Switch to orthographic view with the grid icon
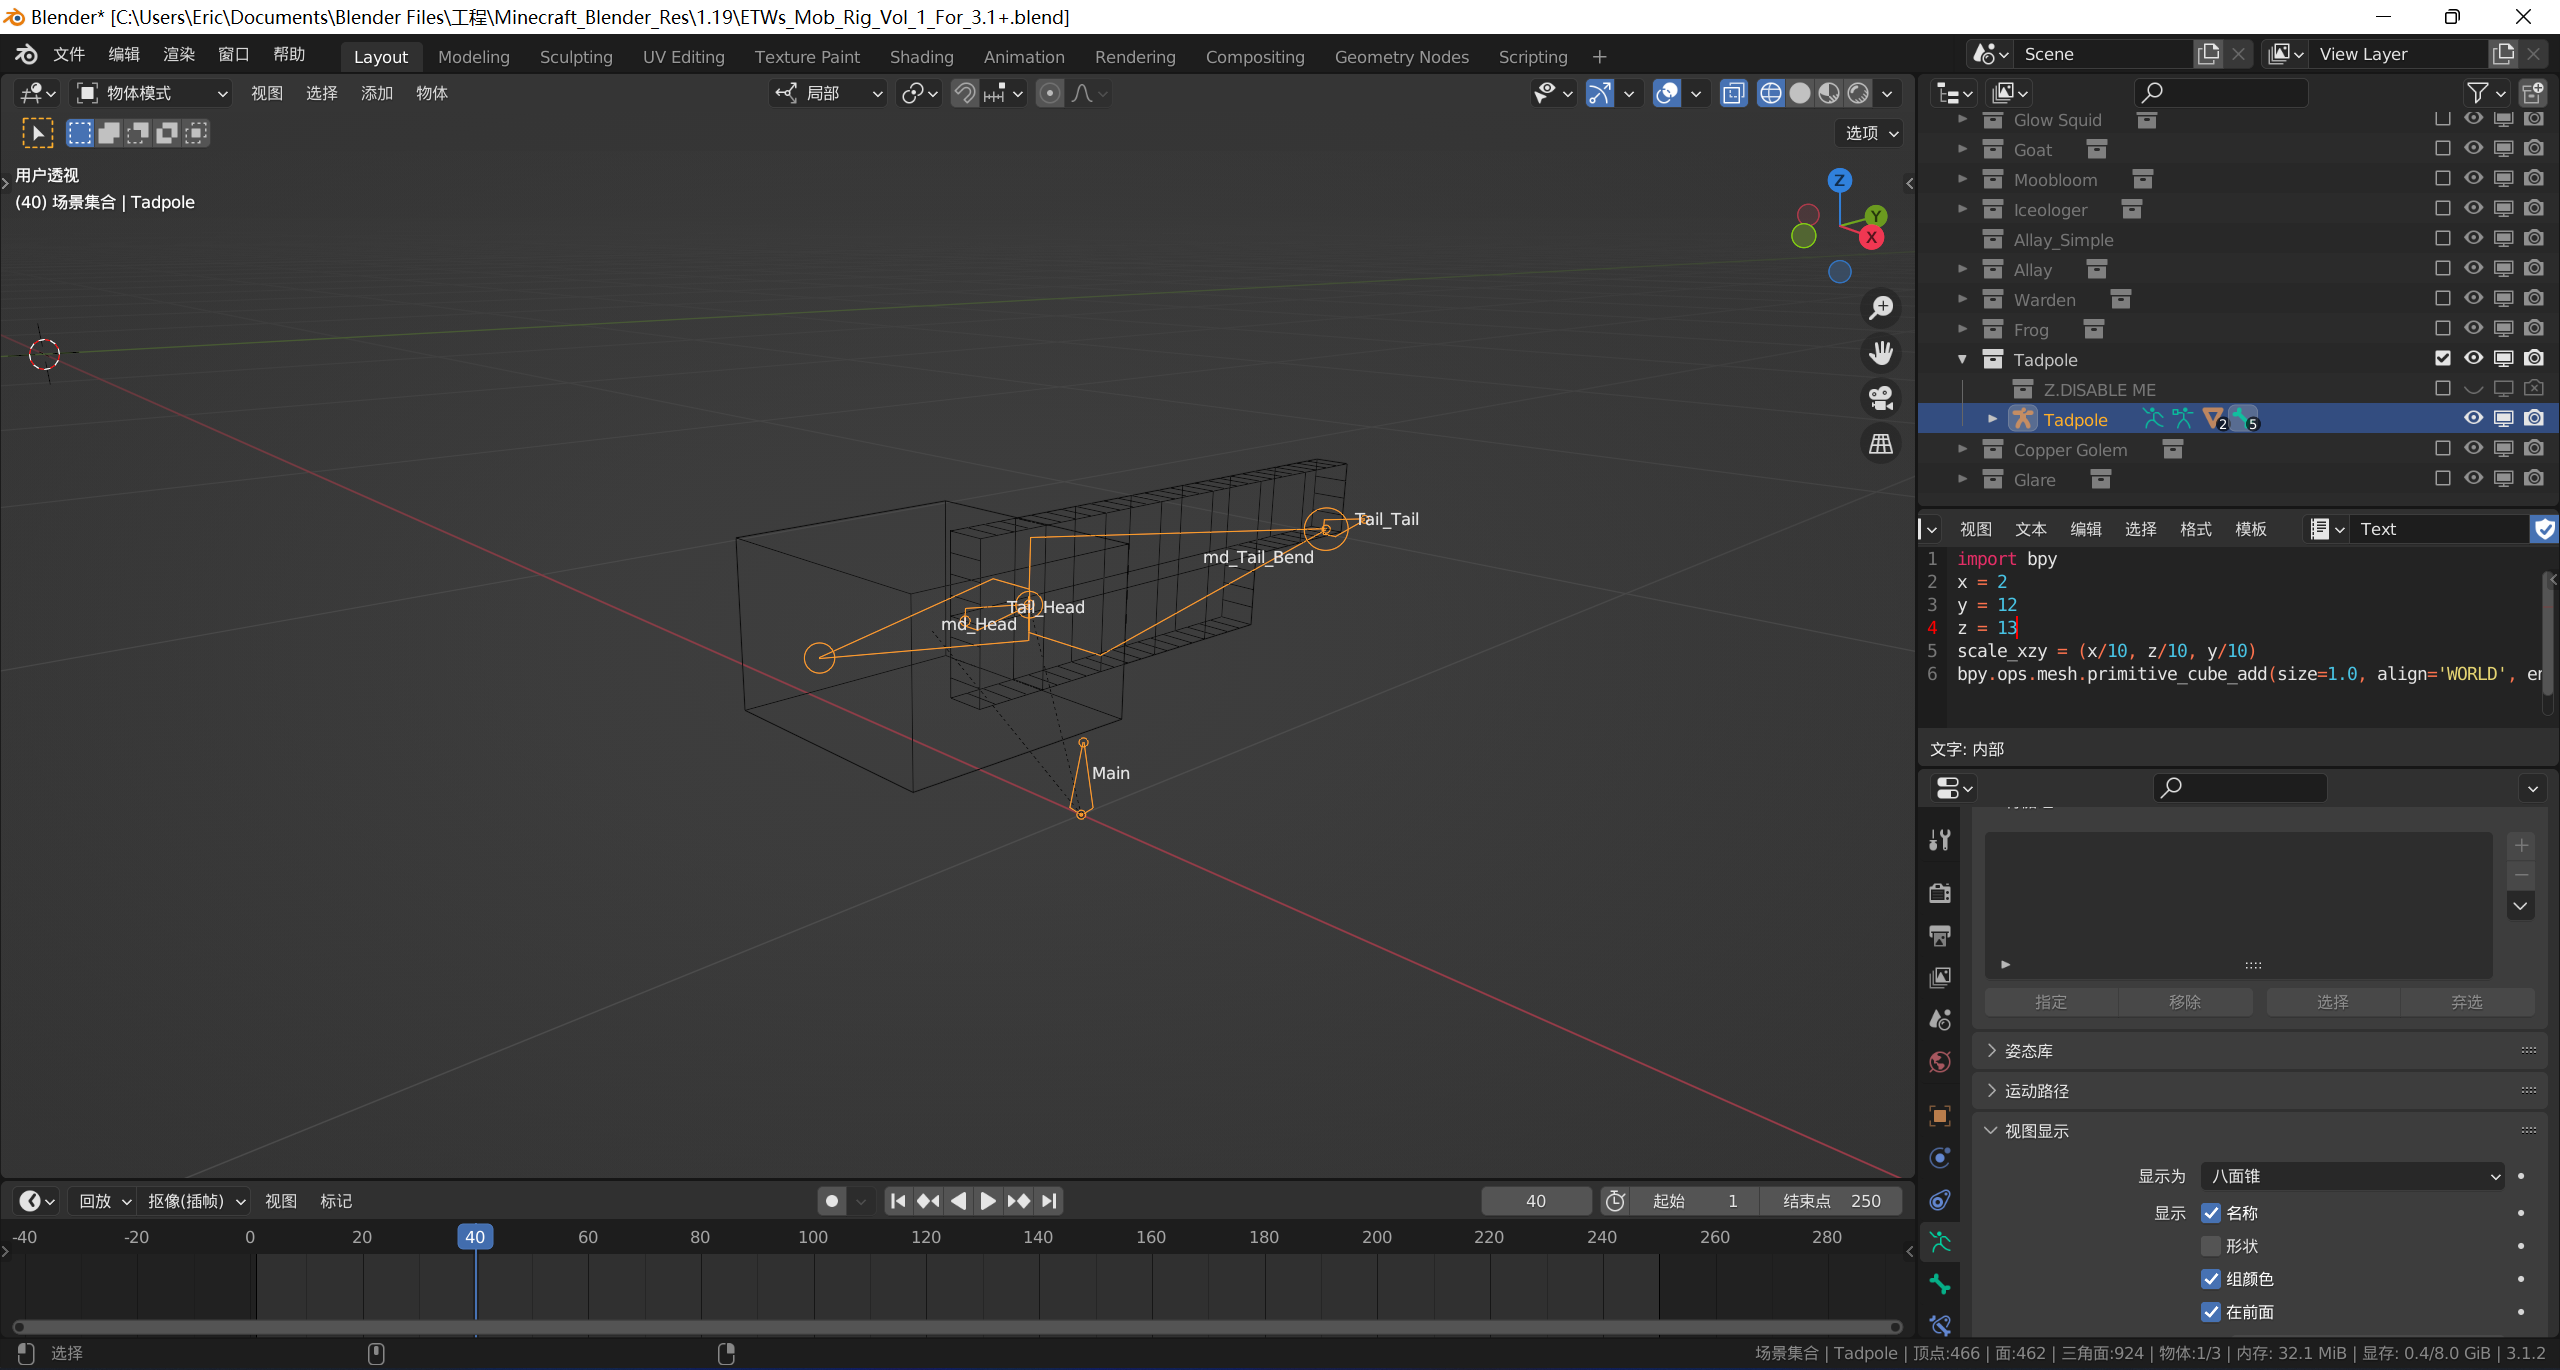The width and height of the screenshot is (2560, 1370). pos(1881,444)
